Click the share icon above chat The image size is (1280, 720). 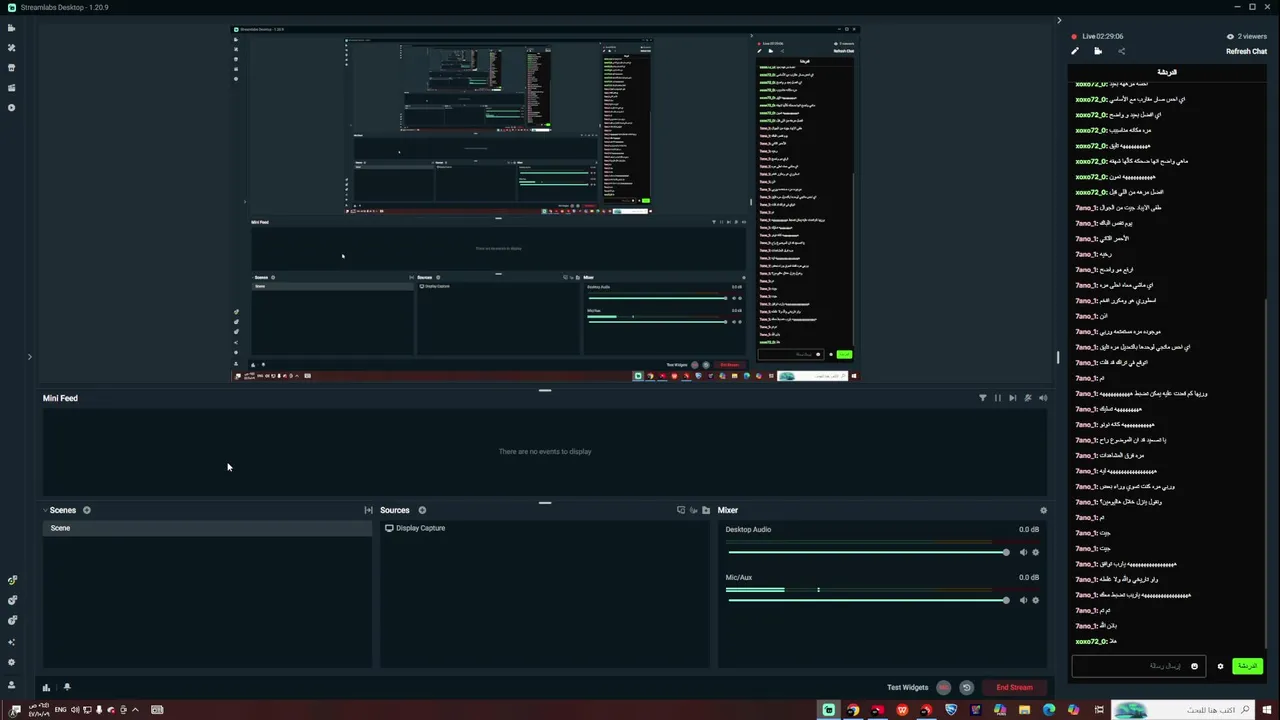(x=1121, y=51)
